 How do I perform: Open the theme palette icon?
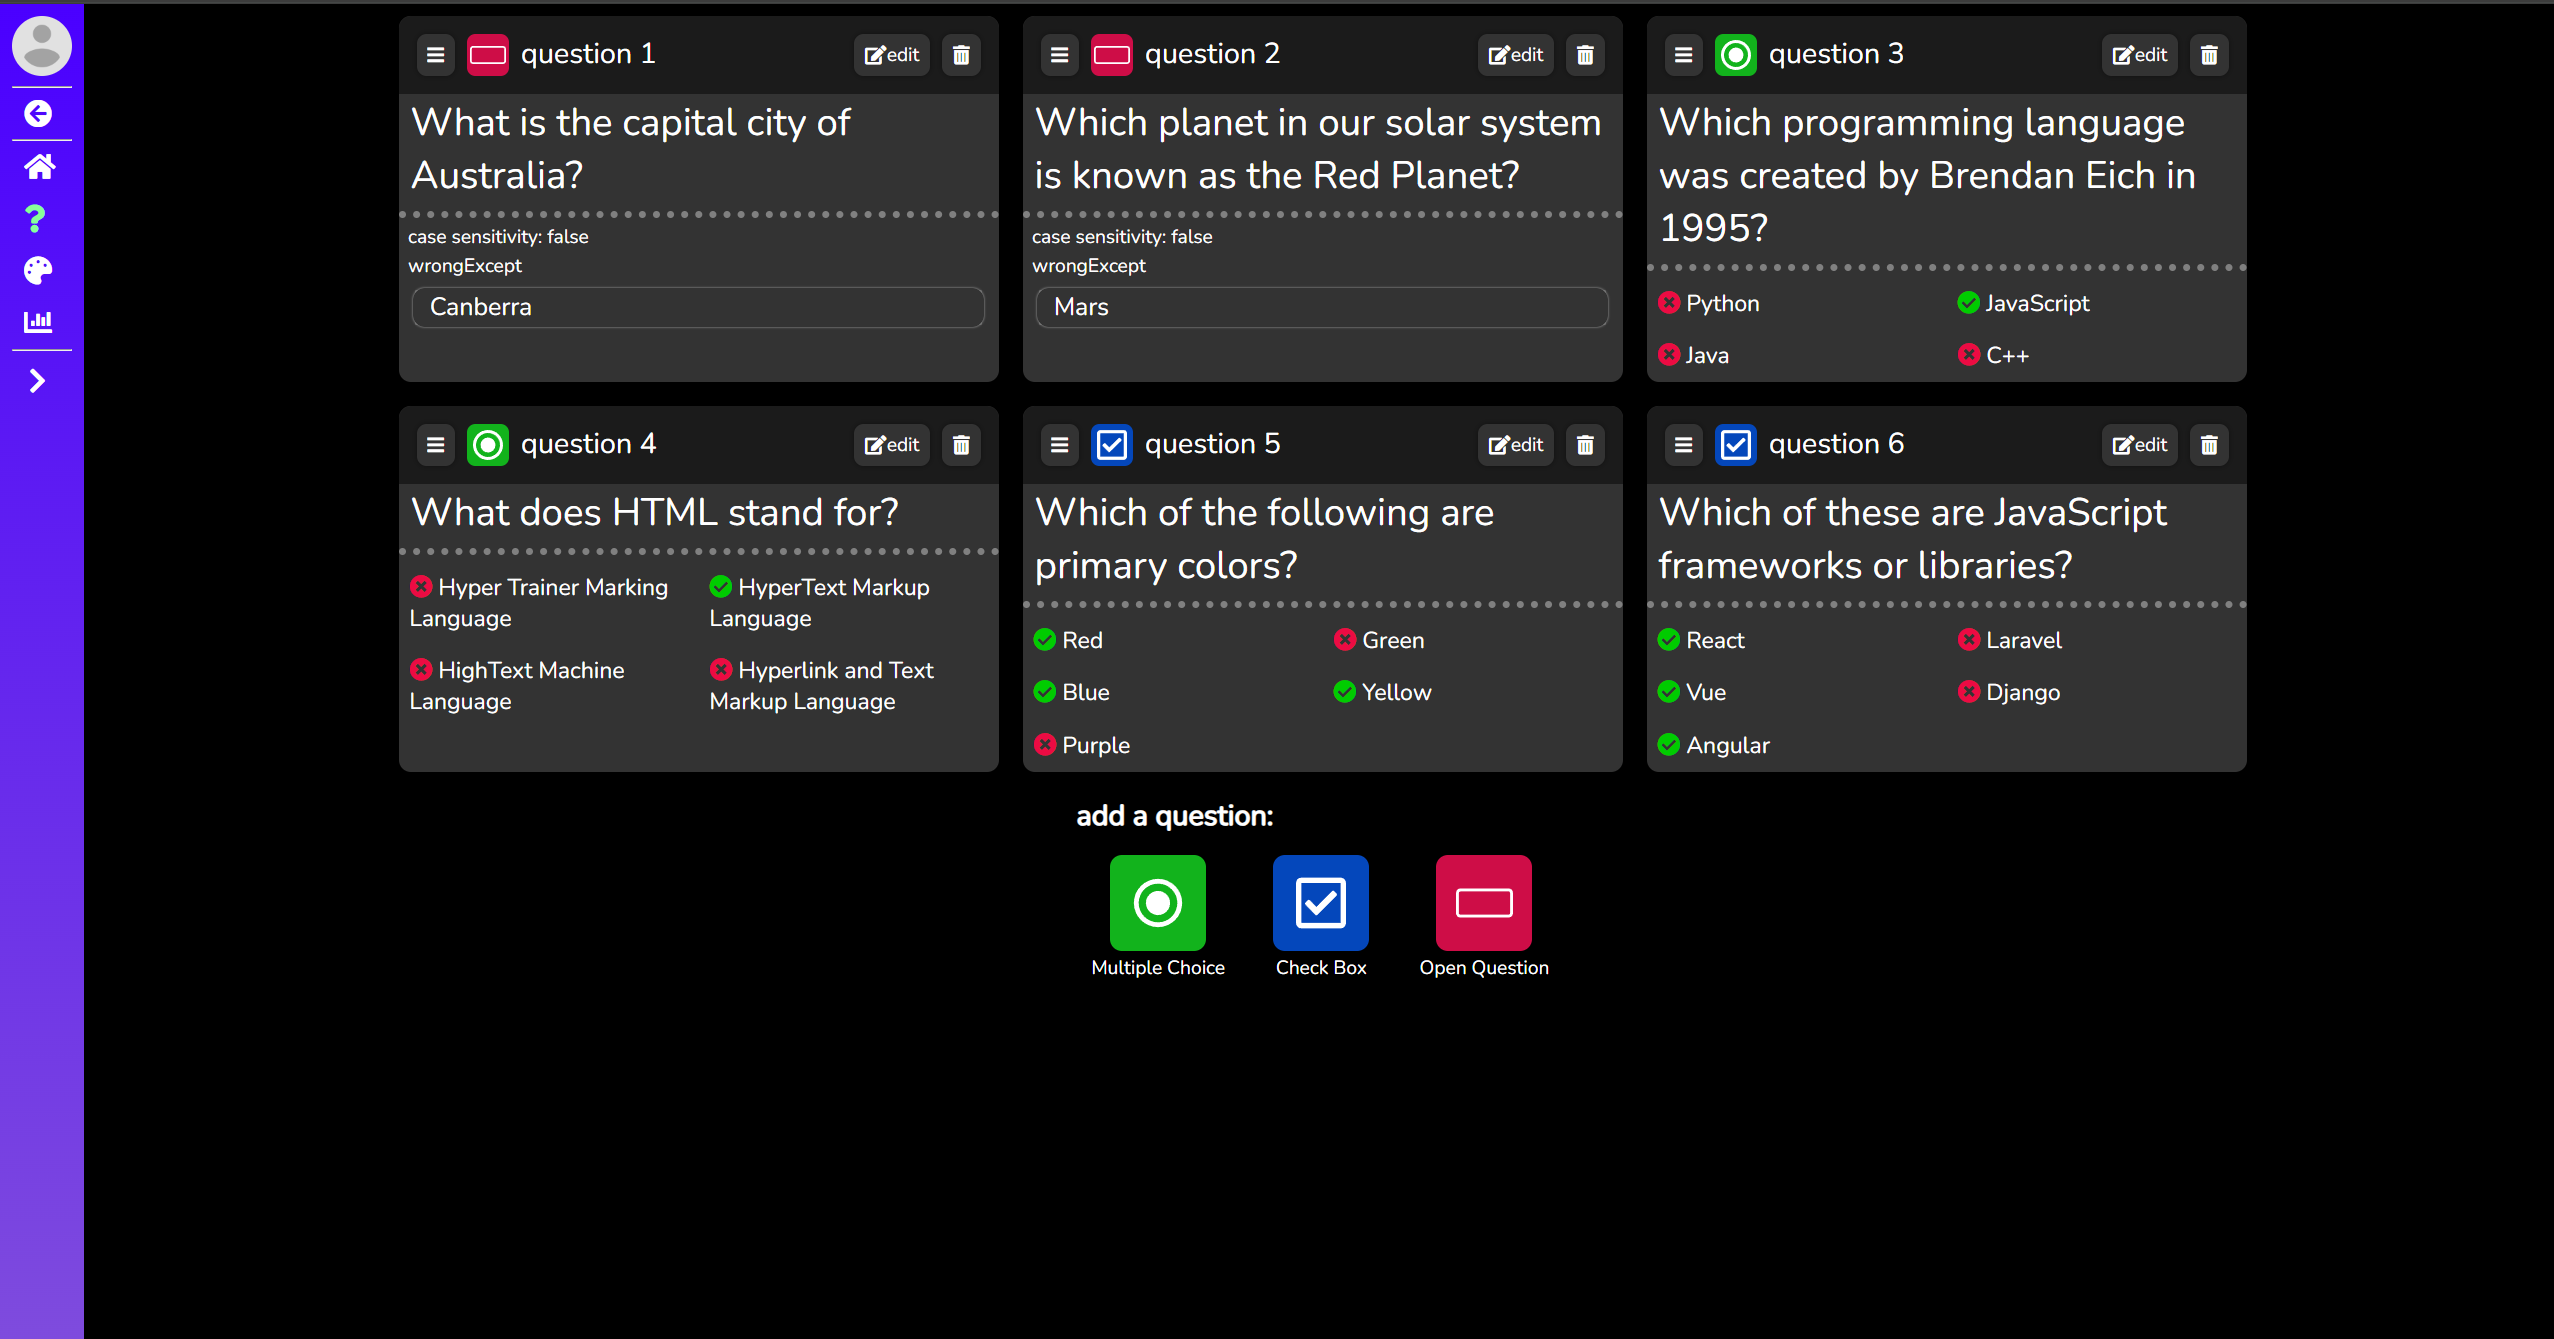(x=38, y=270)
